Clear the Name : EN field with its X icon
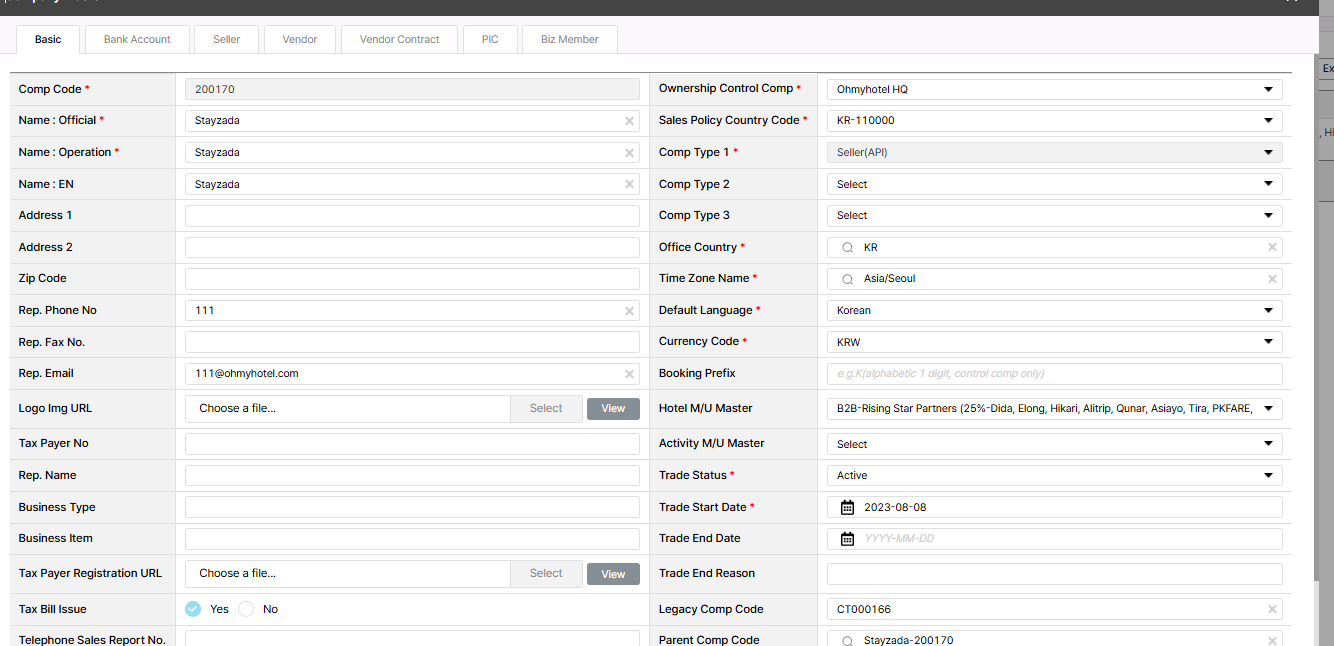 click(629, 184)
